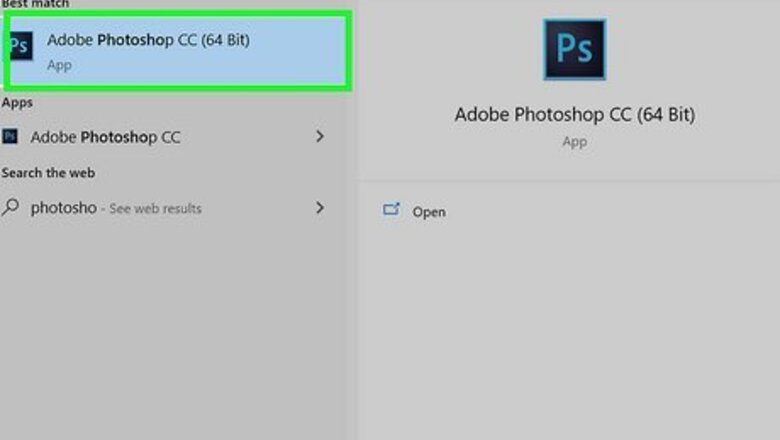Click the large Photoshop icon in the preview pane
Viewport: 780px width, 440px height.
[574, 50]
